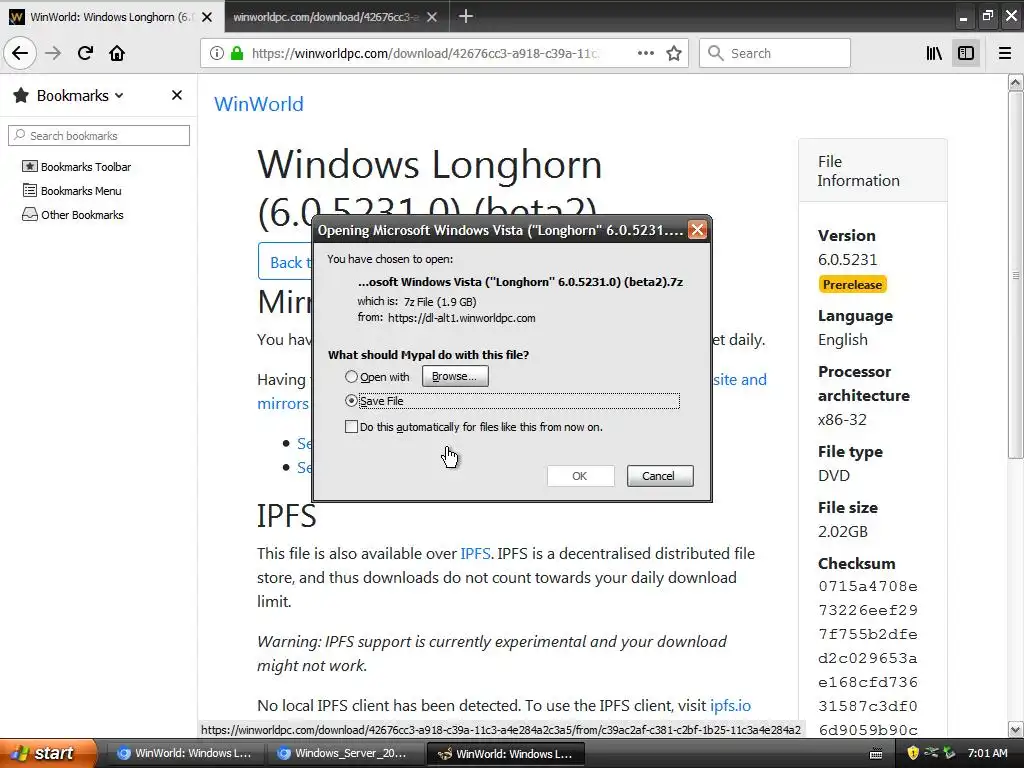Follow the IPFS hyperlink
This screenshot has width=1024, height=768.
coord(475,554)
